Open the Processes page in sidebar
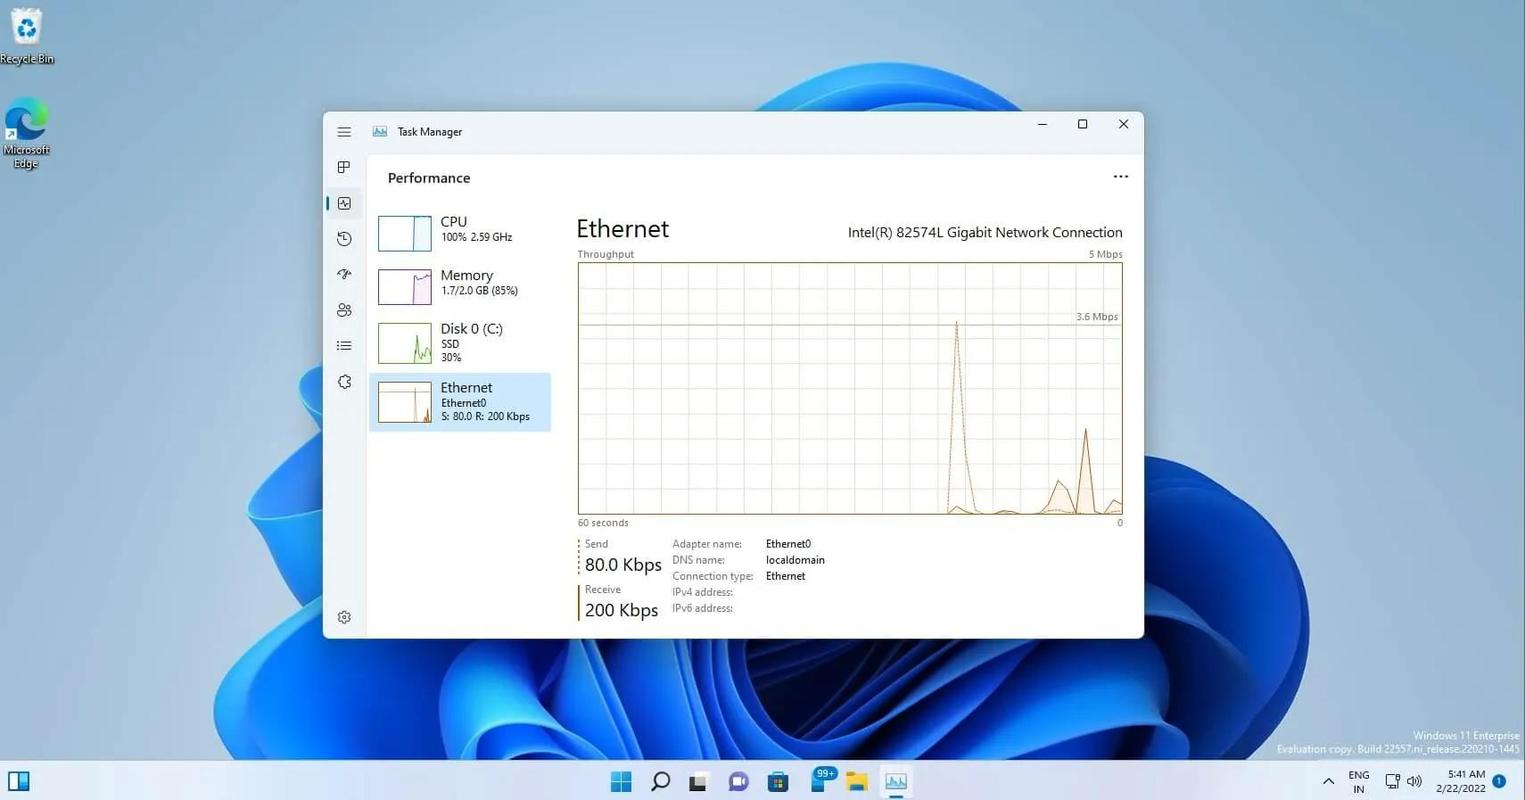This screenshot has height=800, width=1525. 344,167
